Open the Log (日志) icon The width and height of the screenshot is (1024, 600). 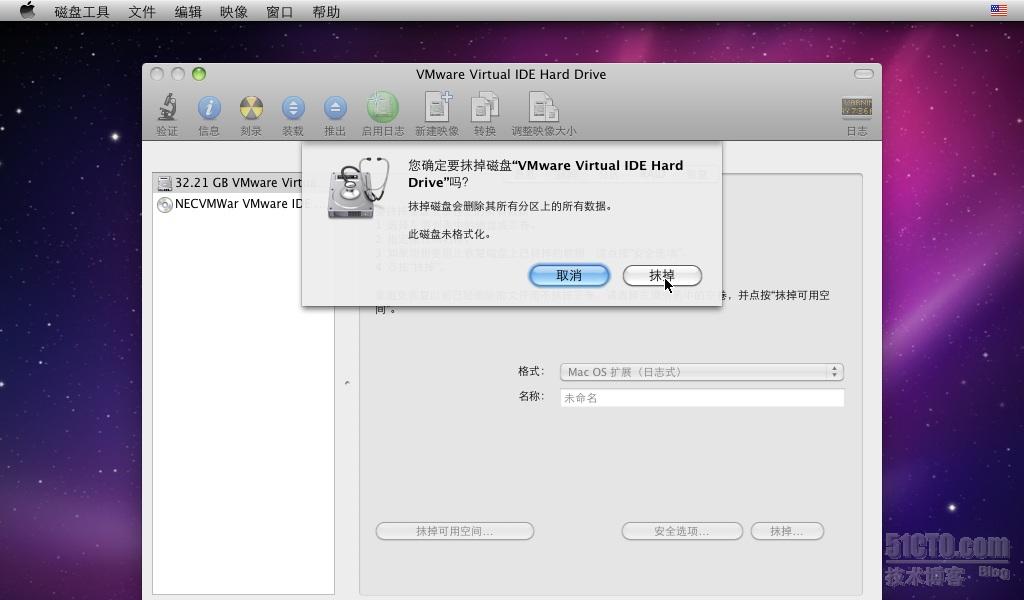point(857,108)
